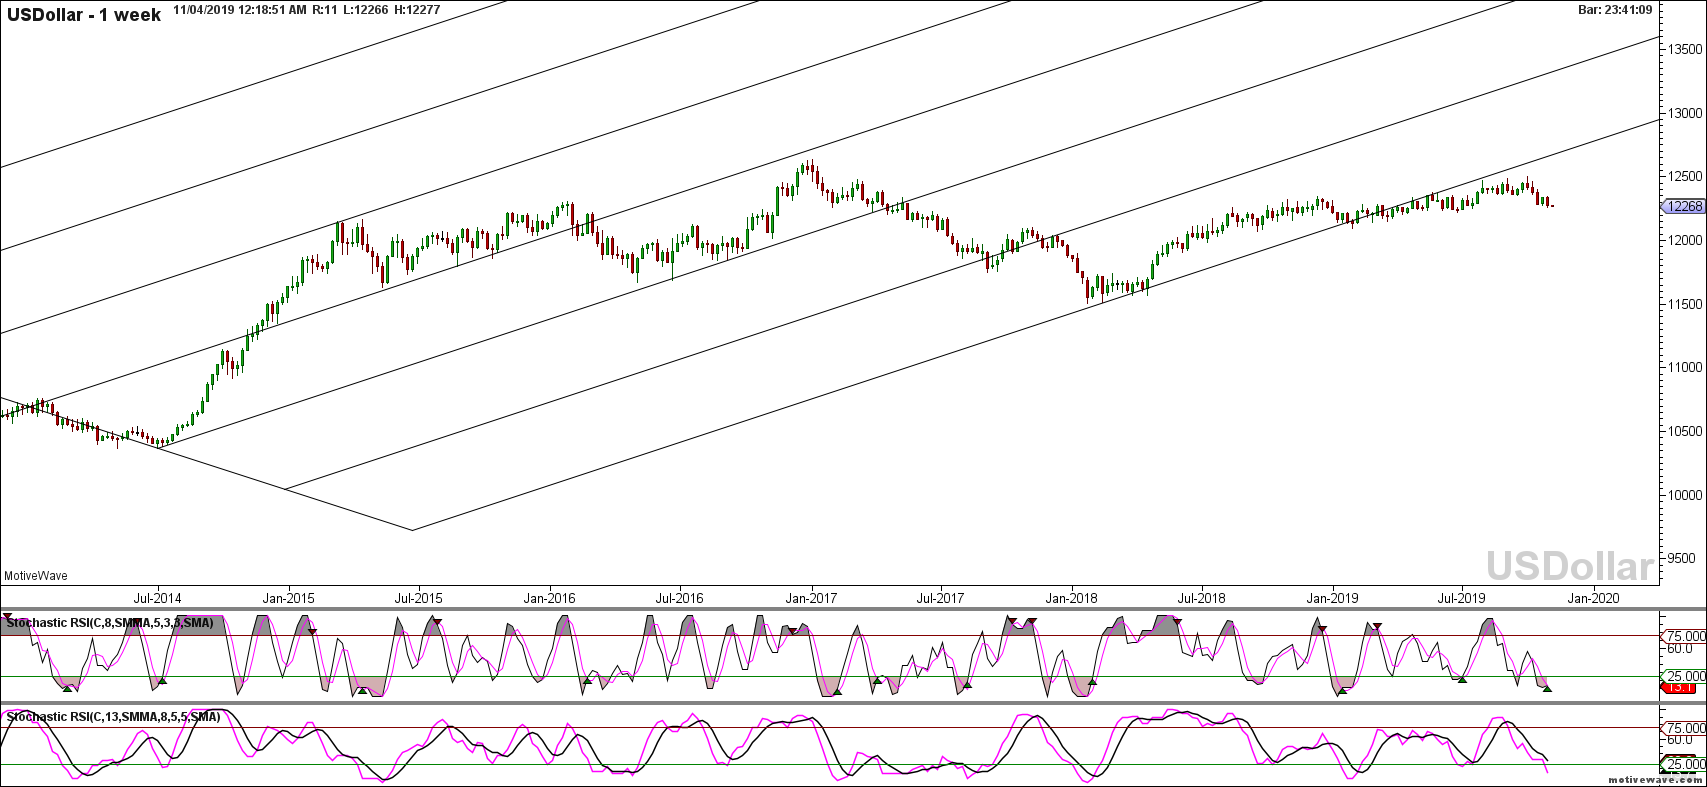Click the 11000 price axis label
Screen dimensions: 1707x787
click(1683, 368)
